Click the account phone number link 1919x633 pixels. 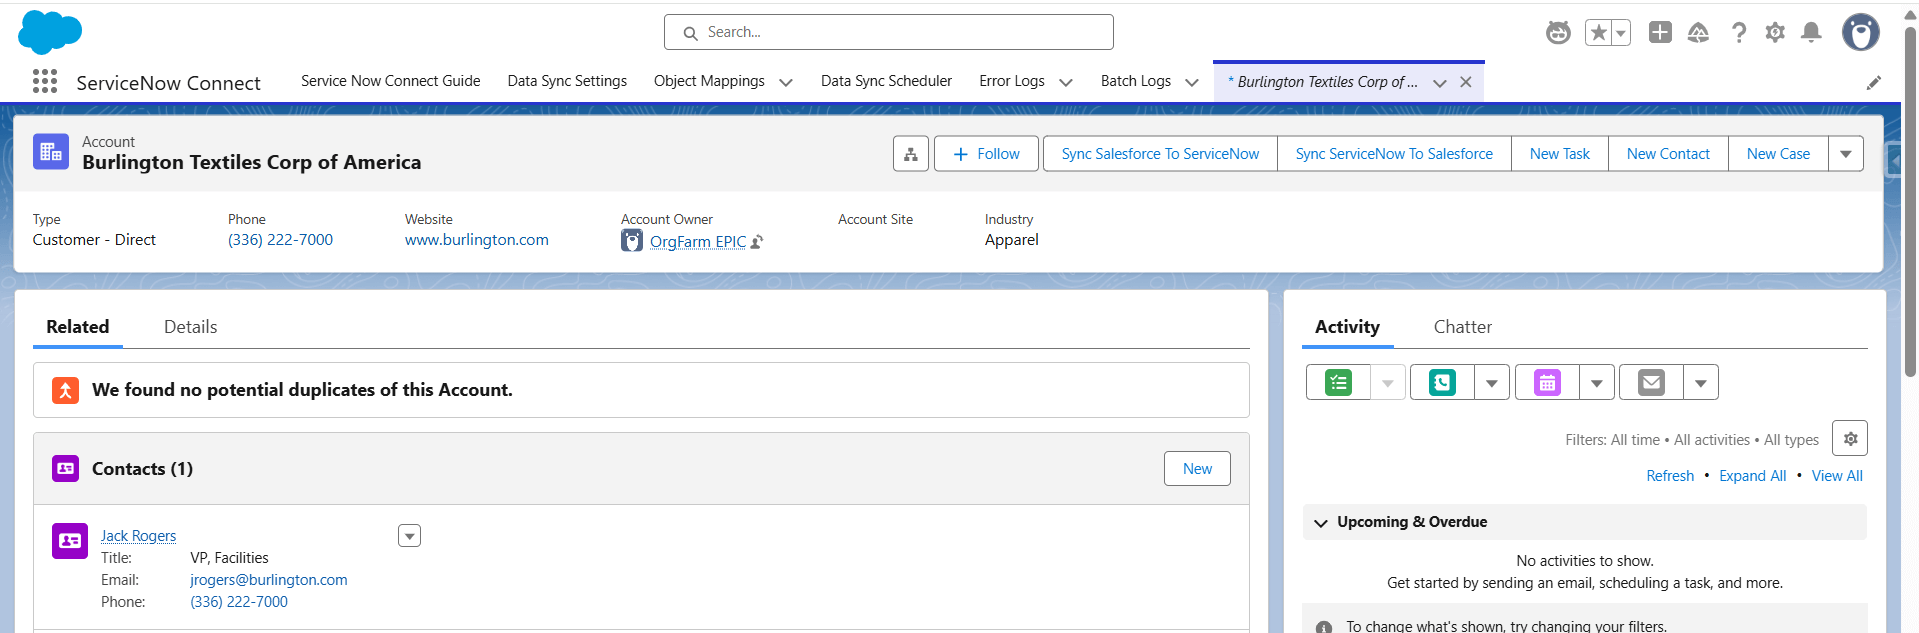[280, 240]
